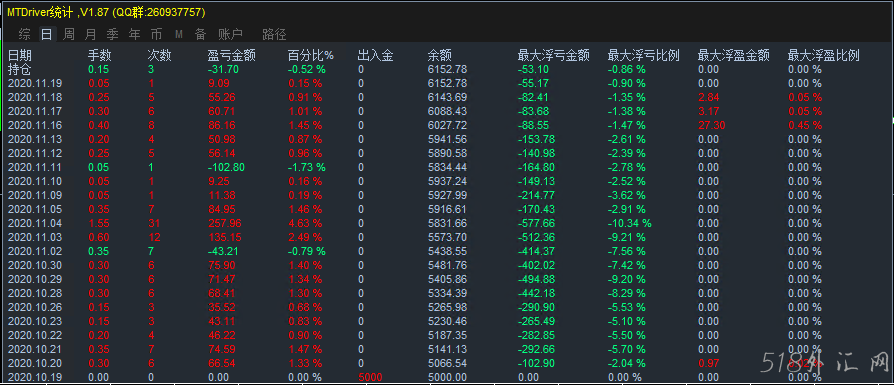The image size is (894, 385).
Task: Select the 日 daily statistics tab
Action: pos(46,34)
